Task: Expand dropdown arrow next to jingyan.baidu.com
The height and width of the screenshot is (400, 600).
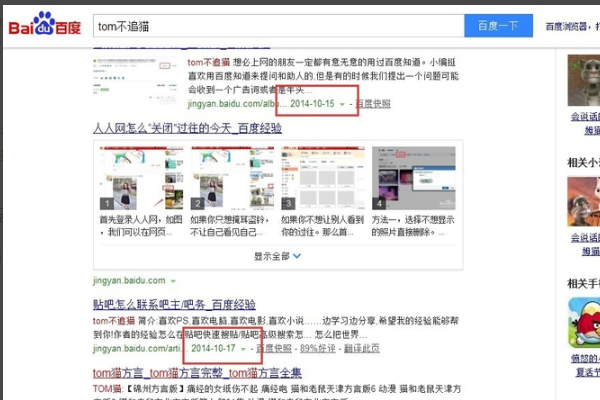Action: click(173, 281)
